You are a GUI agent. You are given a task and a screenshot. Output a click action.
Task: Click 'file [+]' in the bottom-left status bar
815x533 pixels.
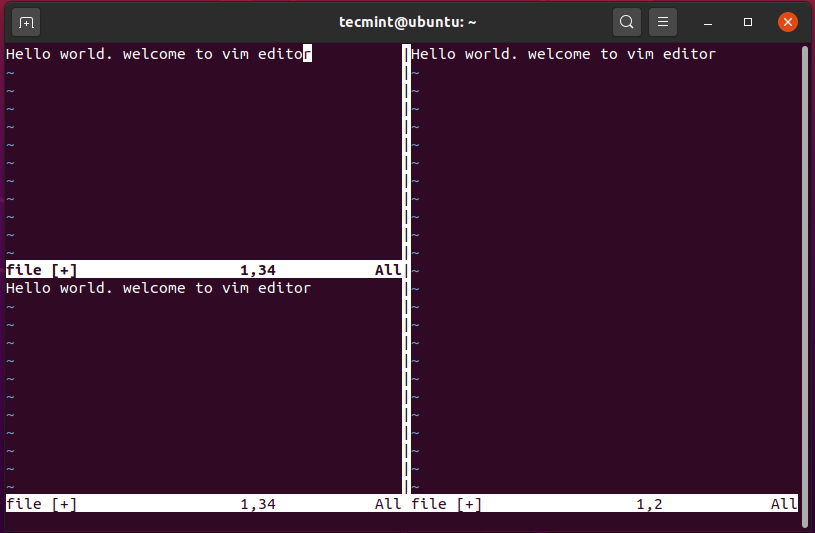(x=42, y=504)
